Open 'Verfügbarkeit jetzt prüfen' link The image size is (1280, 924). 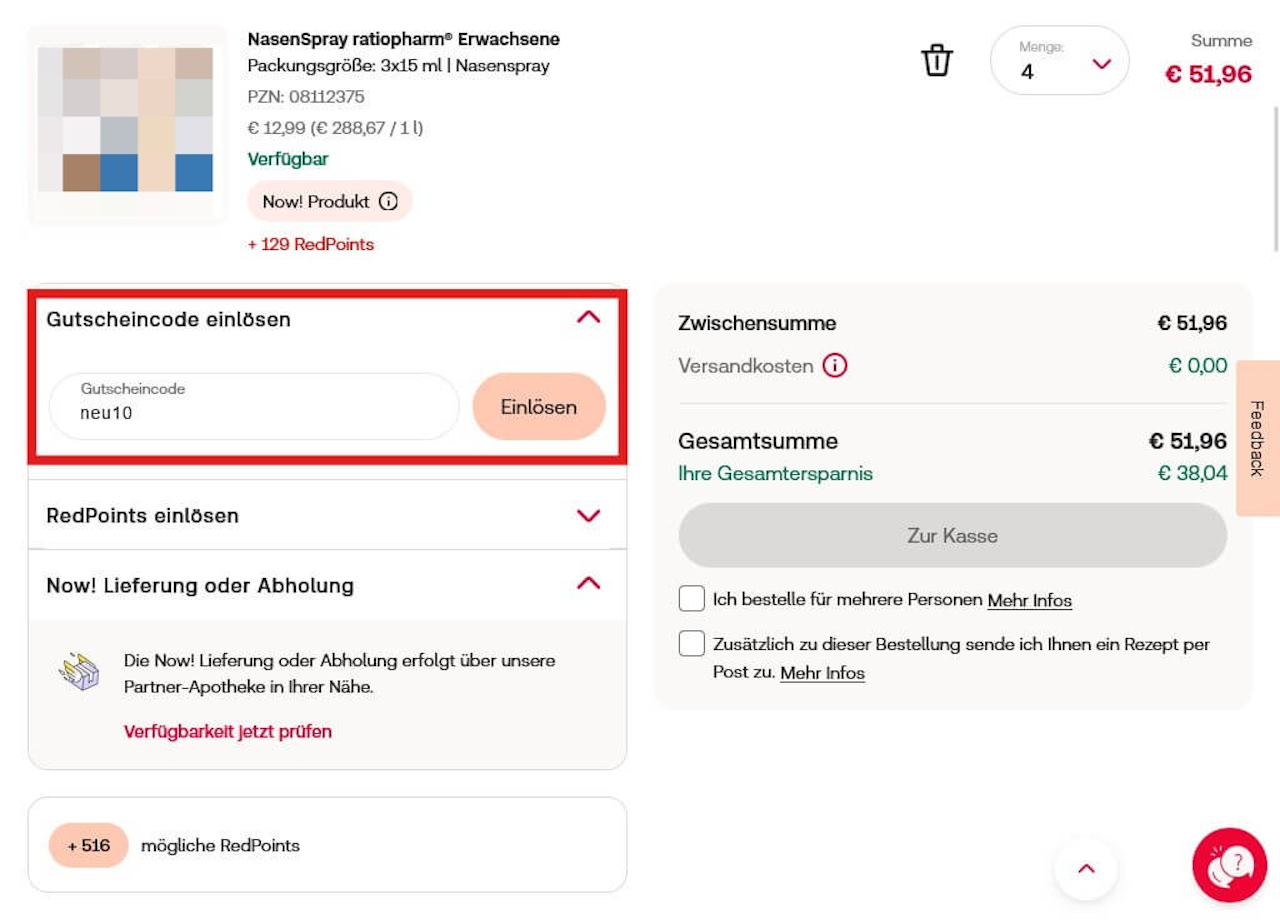click(x=228, y=732)
